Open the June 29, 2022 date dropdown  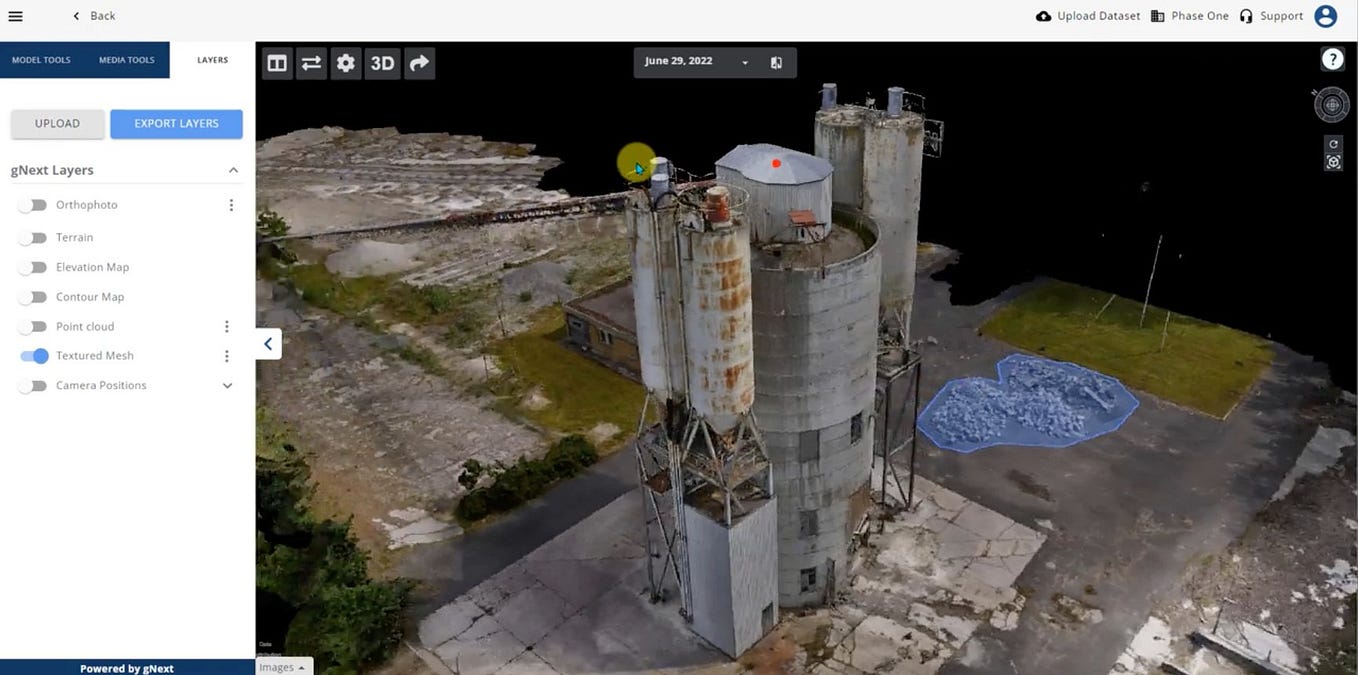(744, 61)
